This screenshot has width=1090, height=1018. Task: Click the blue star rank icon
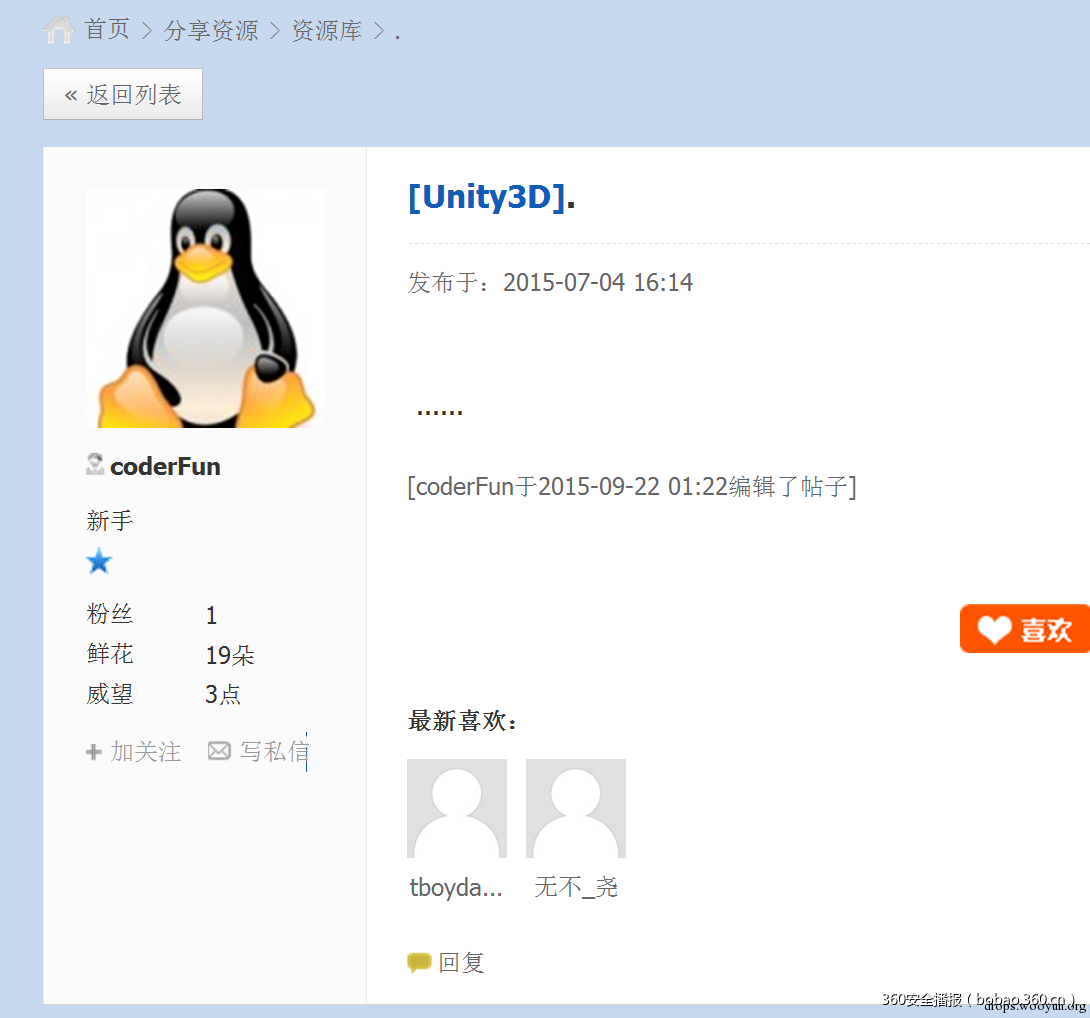click(99, 561)
